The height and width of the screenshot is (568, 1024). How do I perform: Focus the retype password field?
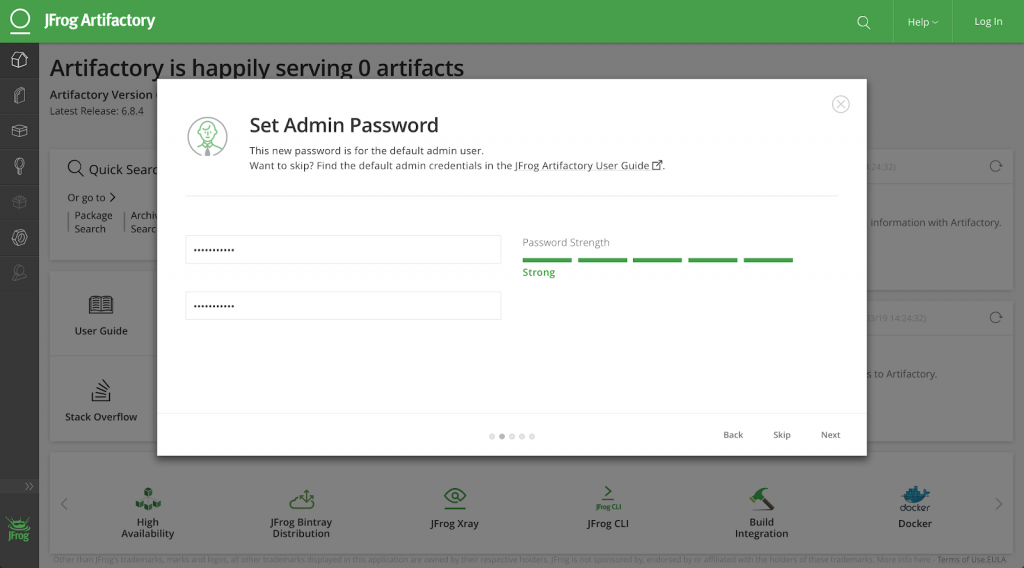pyautogui.click(x=343, y=306)
